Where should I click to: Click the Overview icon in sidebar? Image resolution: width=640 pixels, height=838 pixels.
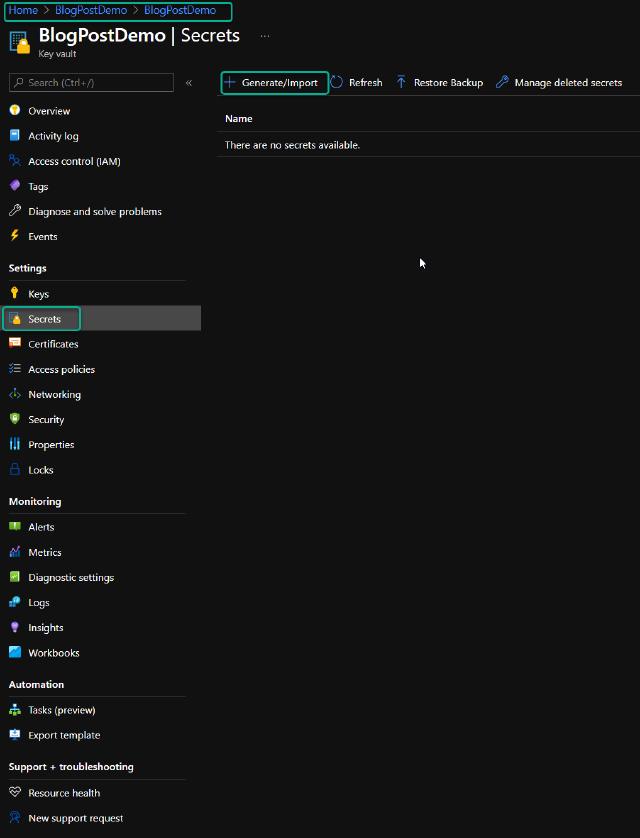(15, 111)
